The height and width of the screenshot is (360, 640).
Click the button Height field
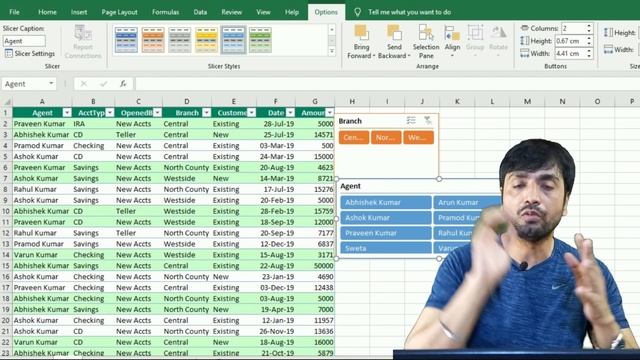(570, 41)
